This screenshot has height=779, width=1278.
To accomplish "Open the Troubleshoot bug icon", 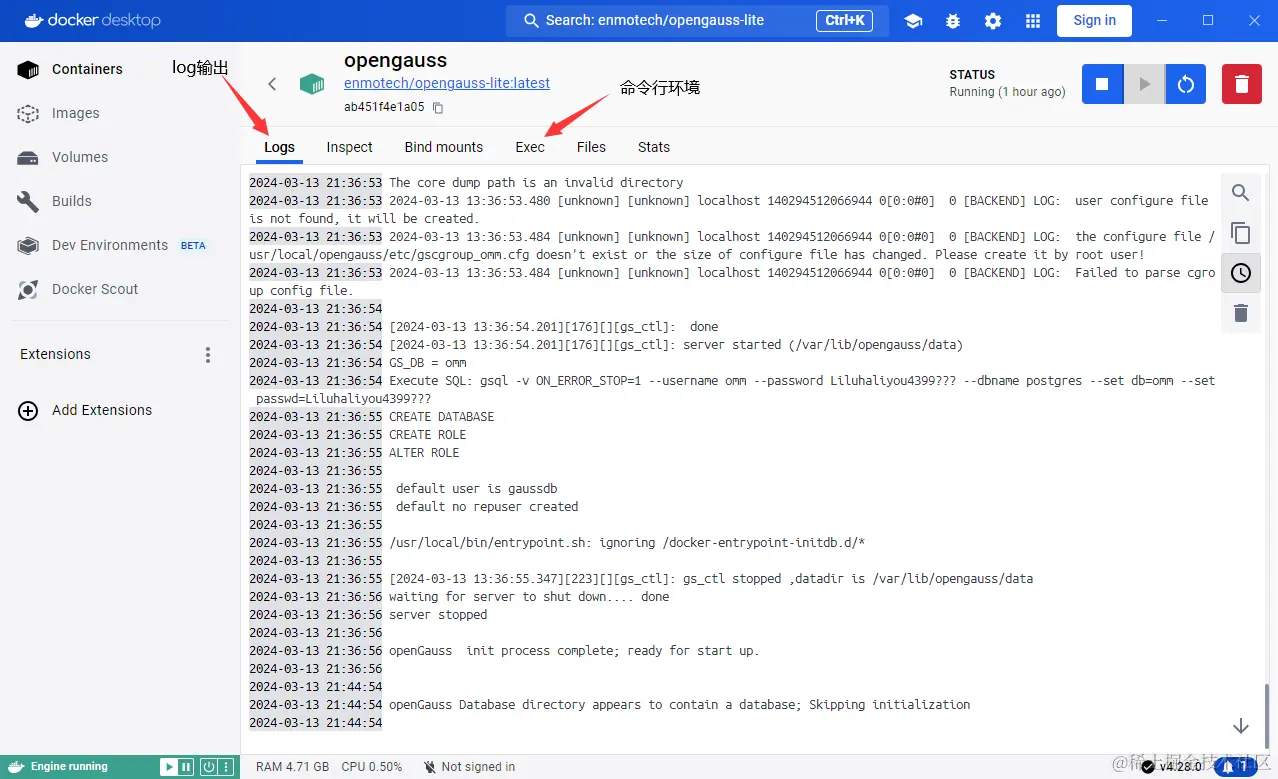I will pos(953,21).
